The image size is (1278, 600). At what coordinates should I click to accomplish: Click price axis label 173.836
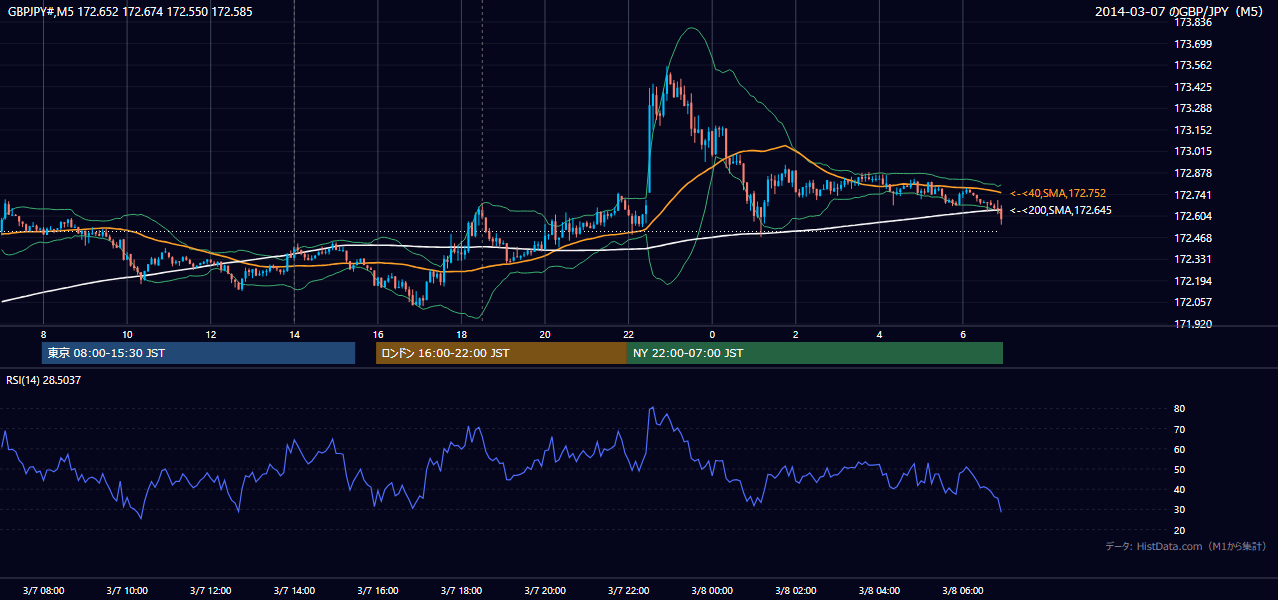1193,22
